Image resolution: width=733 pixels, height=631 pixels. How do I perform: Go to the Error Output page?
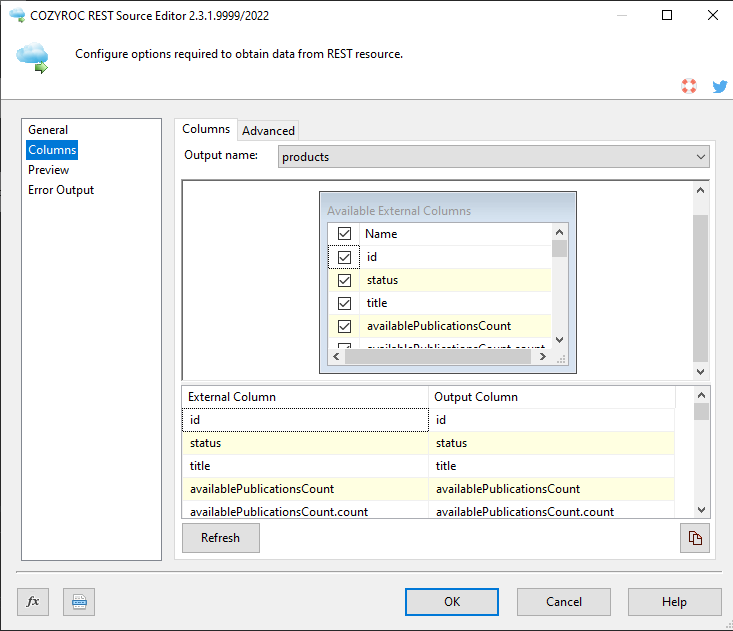61,190
